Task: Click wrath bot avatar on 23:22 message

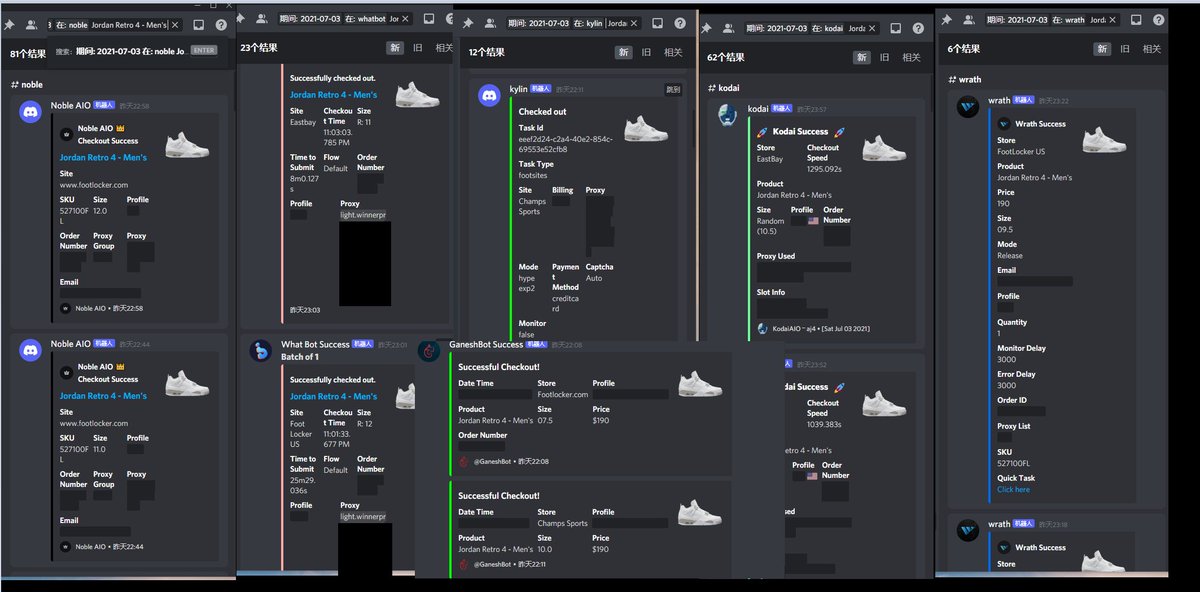Action: [967, 107]
